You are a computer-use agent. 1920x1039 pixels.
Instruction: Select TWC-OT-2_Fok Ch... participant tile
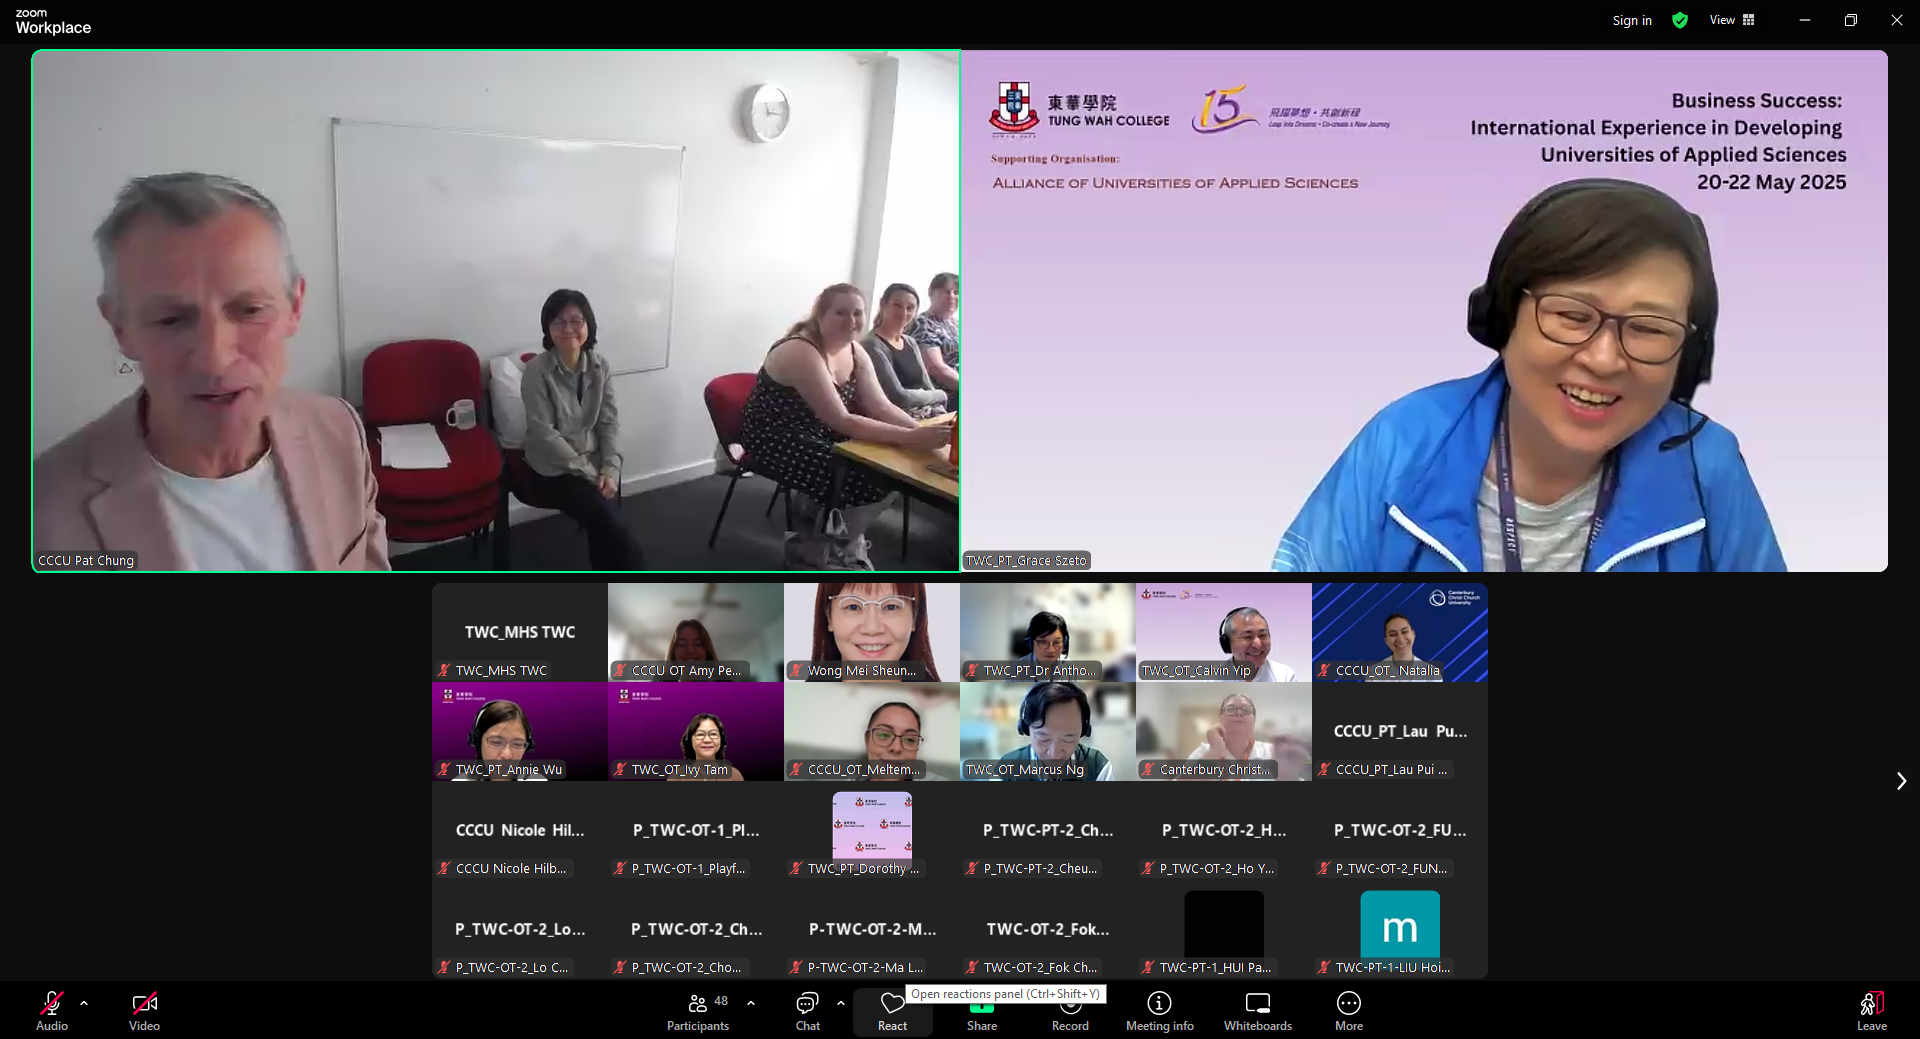tap(1048, 929)
